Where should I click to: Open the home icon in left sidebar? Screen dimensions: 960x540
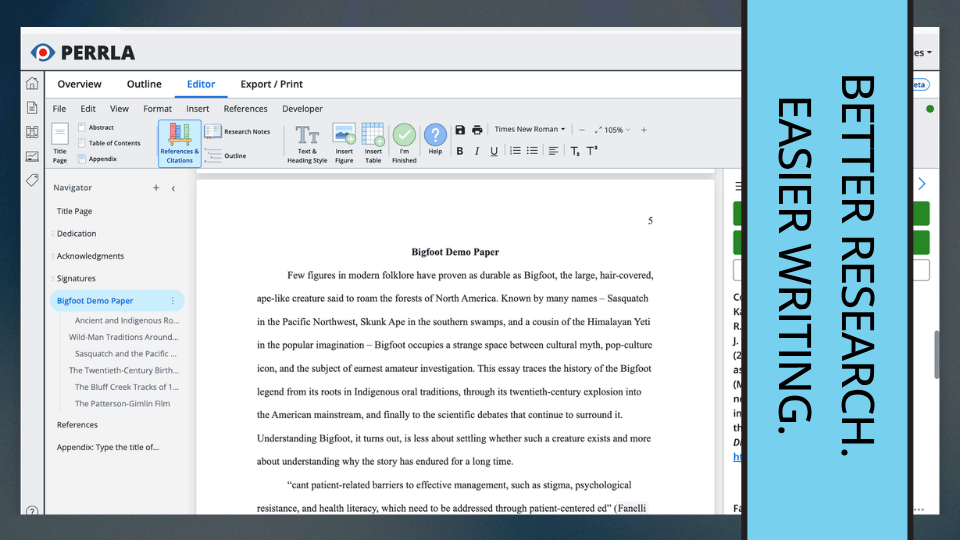click(32, 83)
